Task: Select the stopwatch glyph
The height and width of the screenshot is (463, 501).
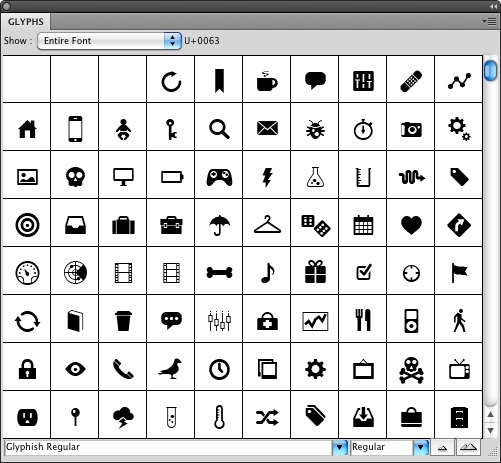Action: click(x=363, y=129)
